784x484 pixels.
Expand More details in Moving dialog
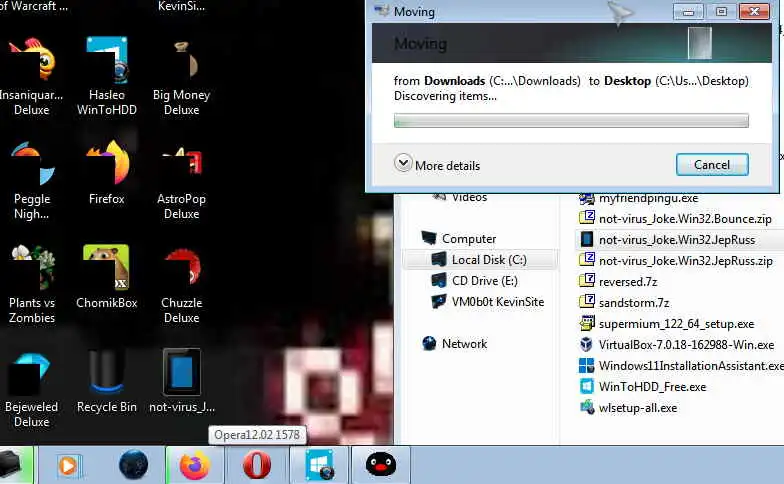point(437,164)
